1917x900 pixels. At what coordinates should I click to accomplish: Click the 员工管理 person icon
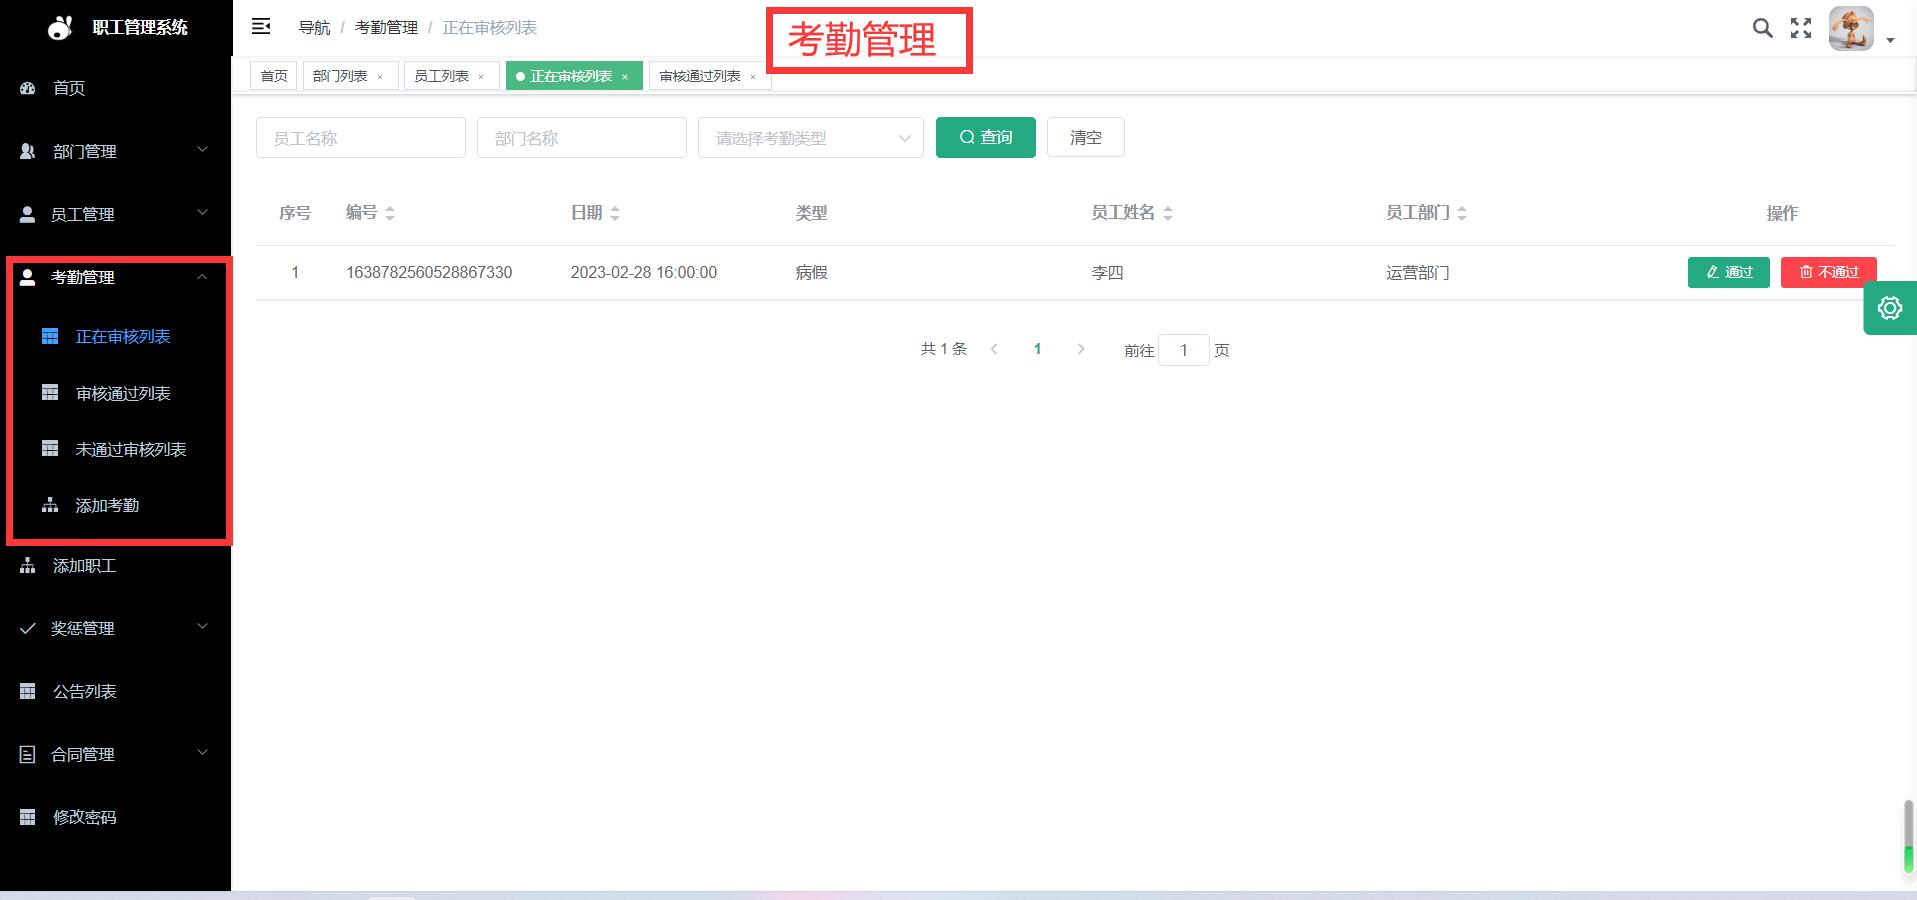click(28, 214)
